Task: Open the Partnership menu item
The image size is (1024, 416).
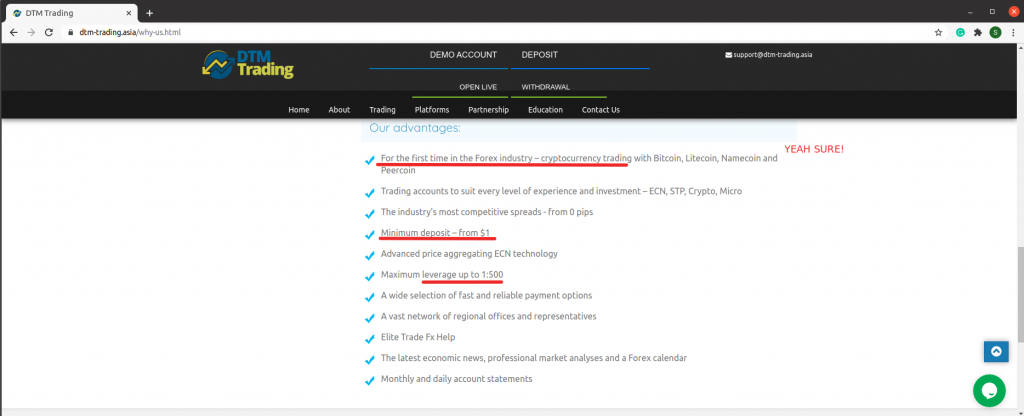Action: 488,110
